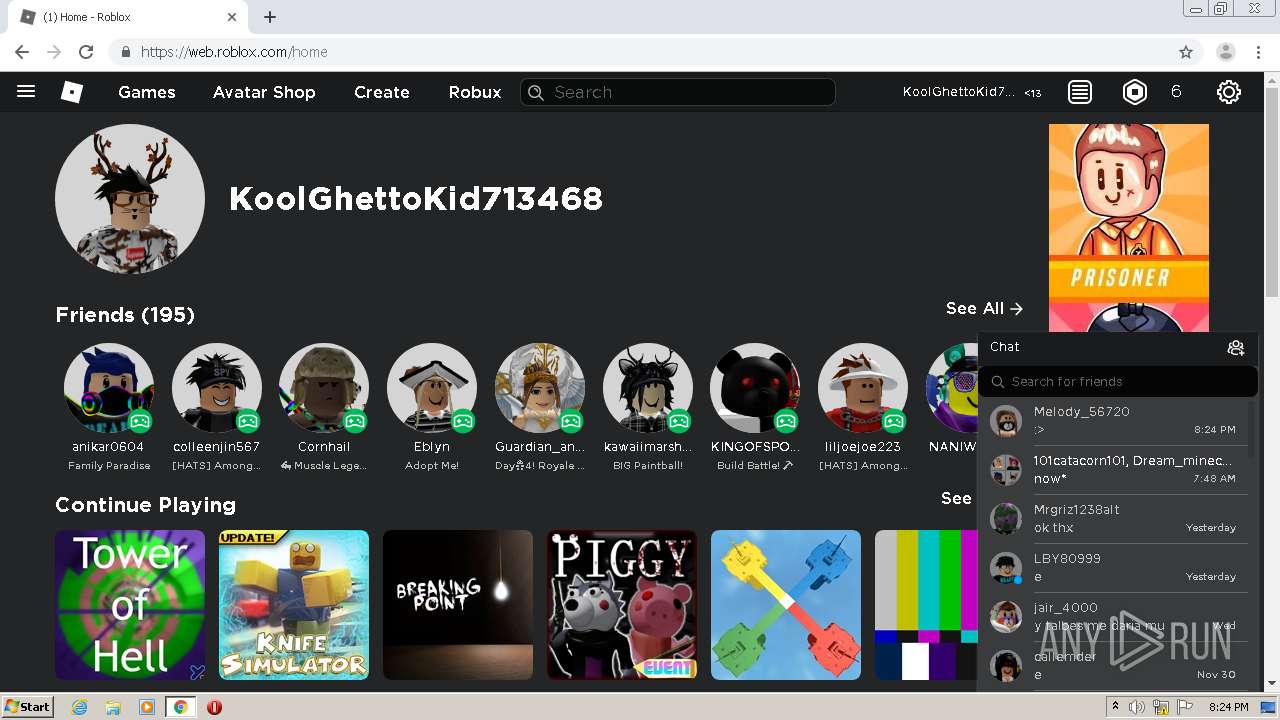
Task: Click the volume icon in system tray
Action: coord(1136,707)
